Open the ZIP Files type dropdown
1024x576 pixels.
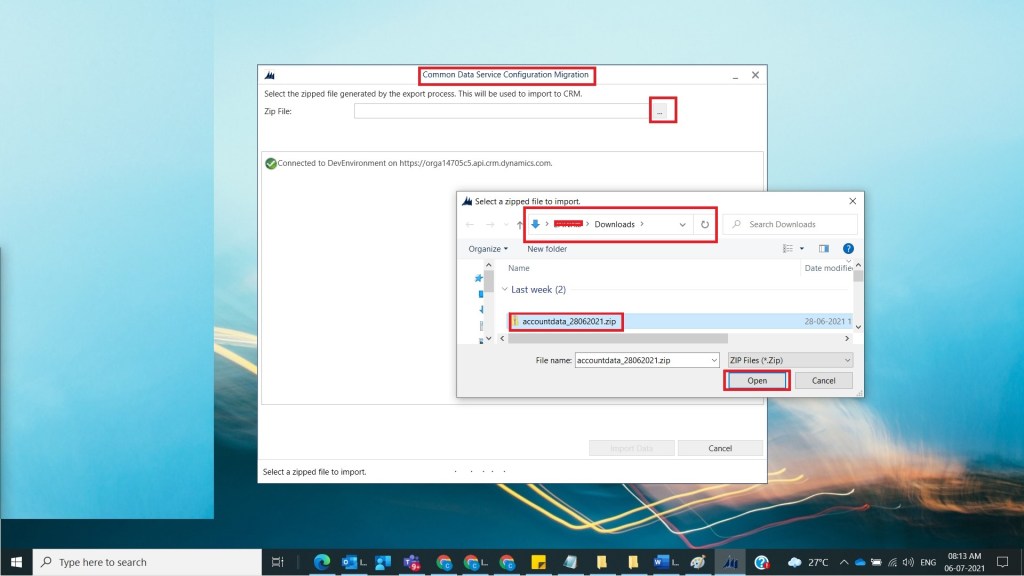[x=791, y=360]
